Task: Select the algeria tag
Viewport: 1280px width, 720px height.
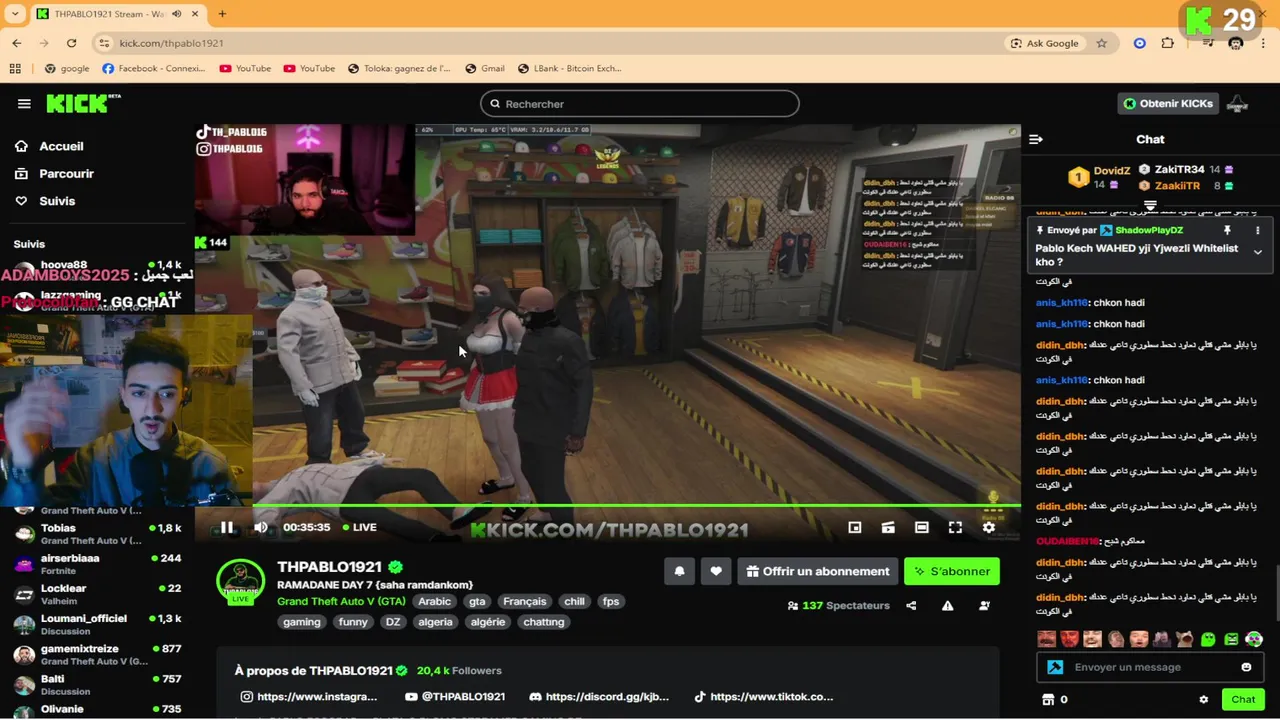Action: (435, 622)
